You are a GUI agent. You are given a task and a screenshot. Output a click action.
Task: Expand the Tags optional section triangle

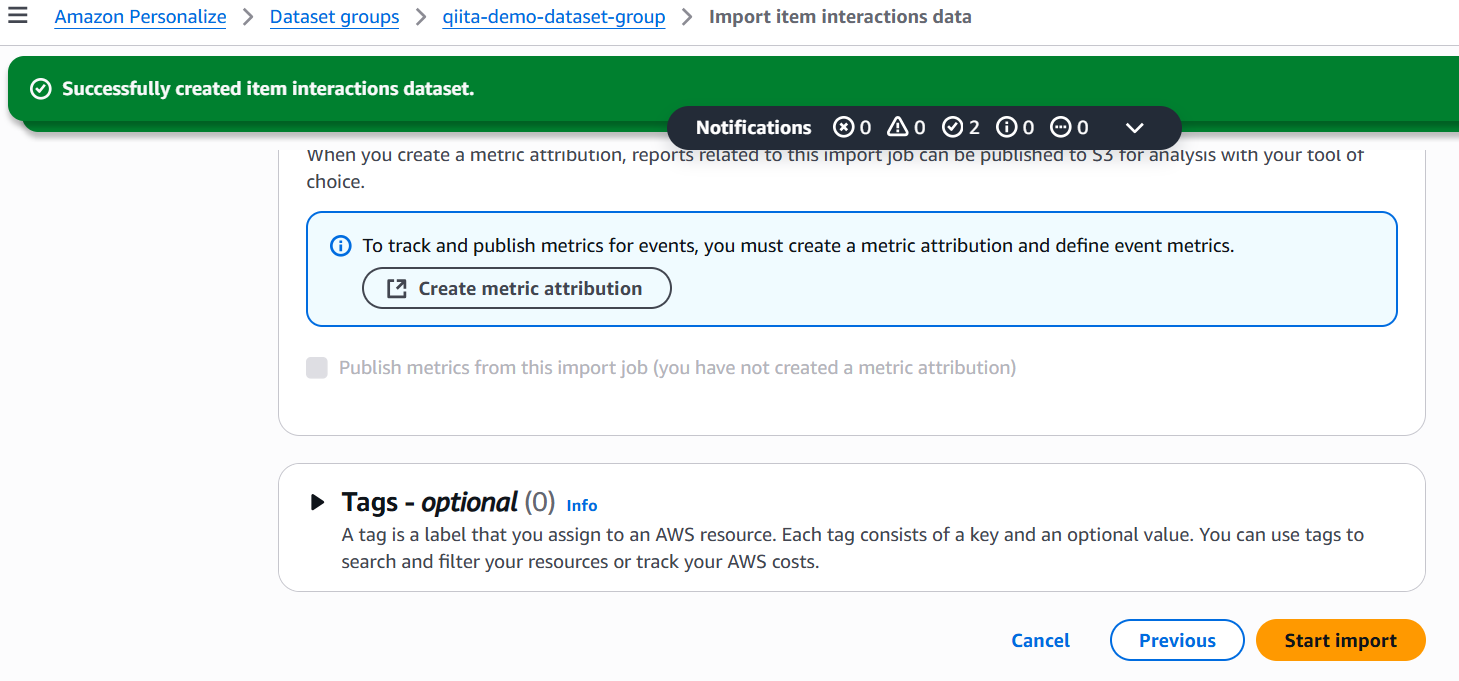coord(317,502)
